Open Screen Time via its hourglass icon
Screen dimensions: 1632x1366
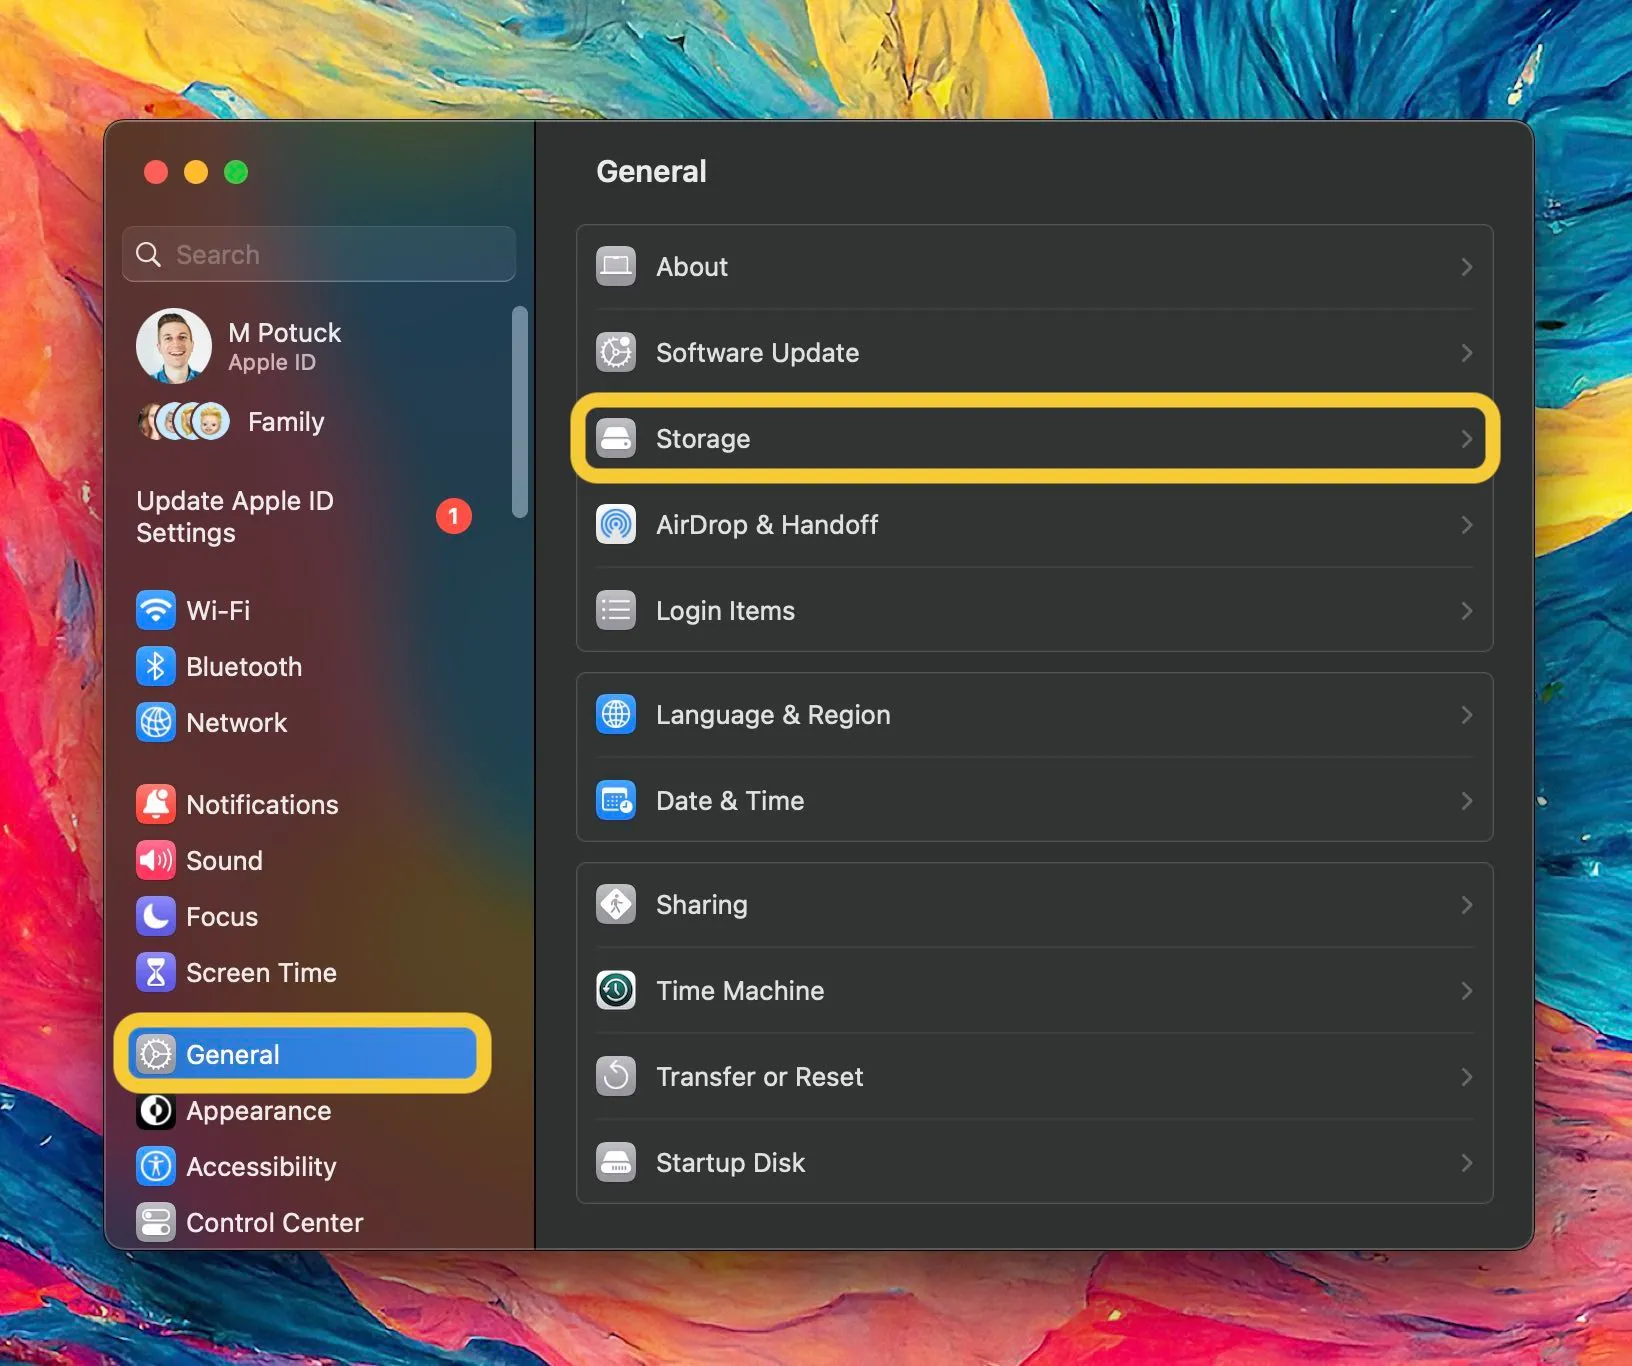click(156, 972)
